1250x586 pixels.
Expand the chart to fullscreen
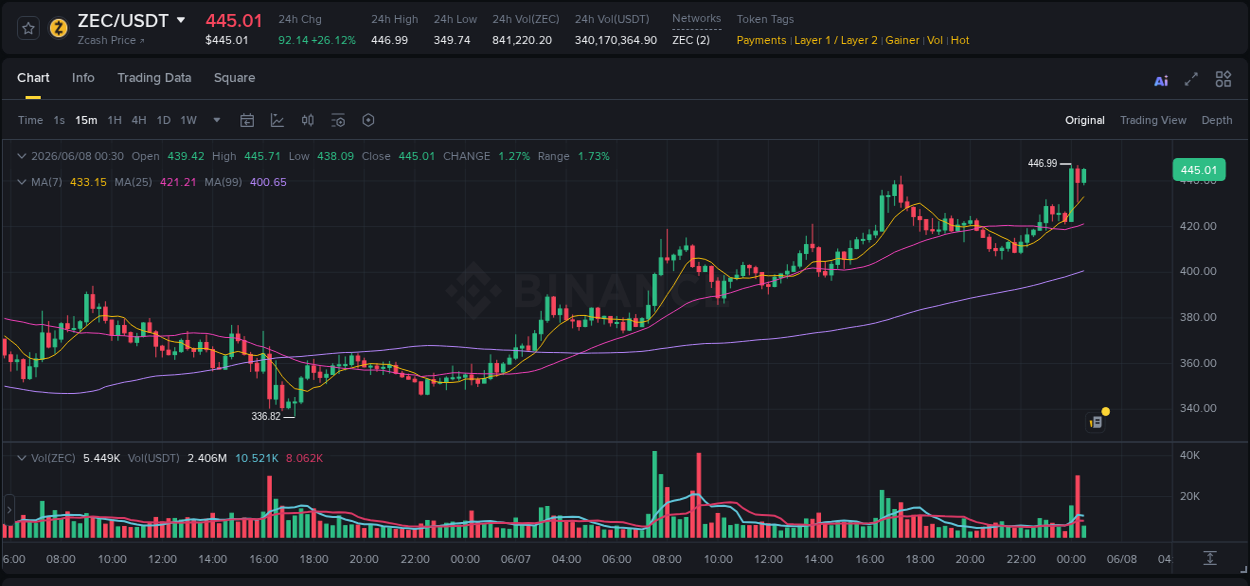point(1191,79)
